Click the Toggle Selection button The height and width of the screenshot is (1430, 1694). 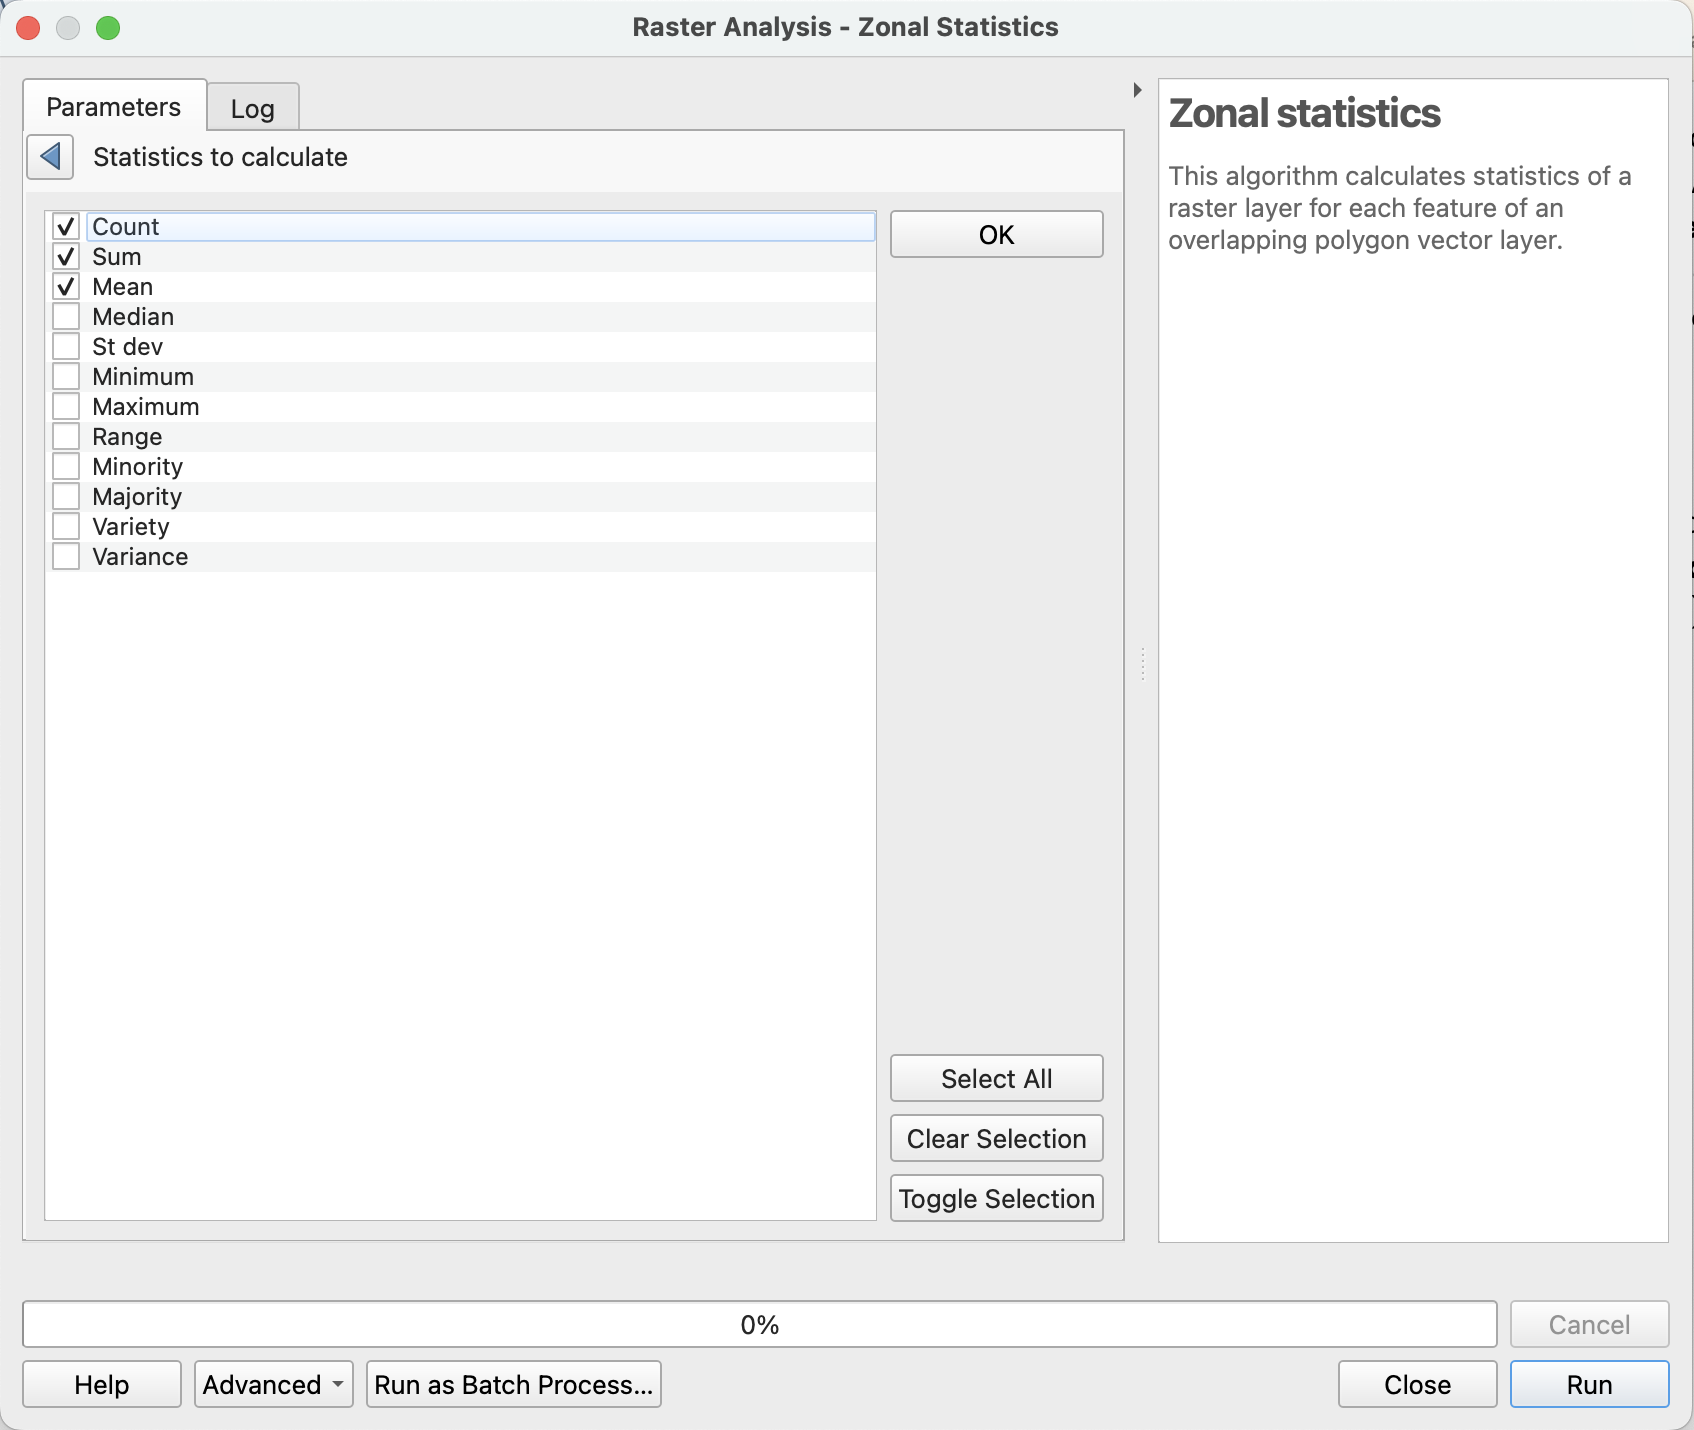997,1198
